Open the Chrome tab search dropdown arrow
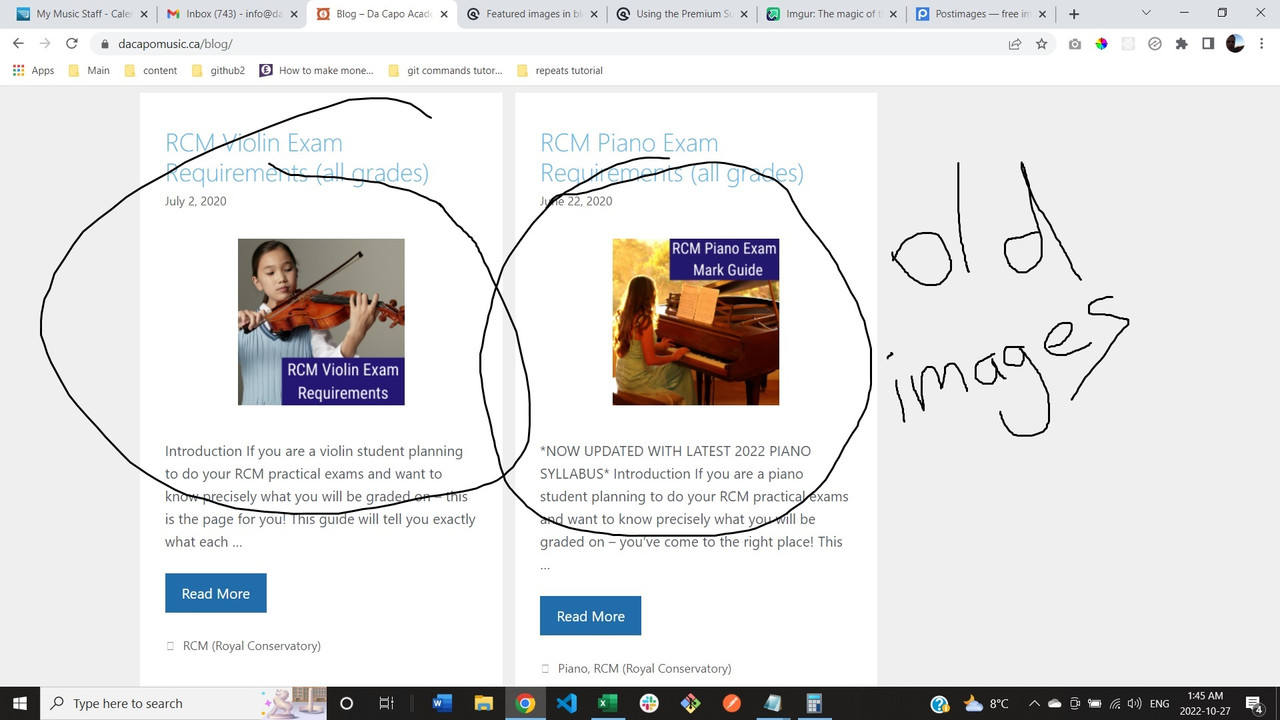This screenshot has width=1280, height=720. click(x=1146, y=14)
